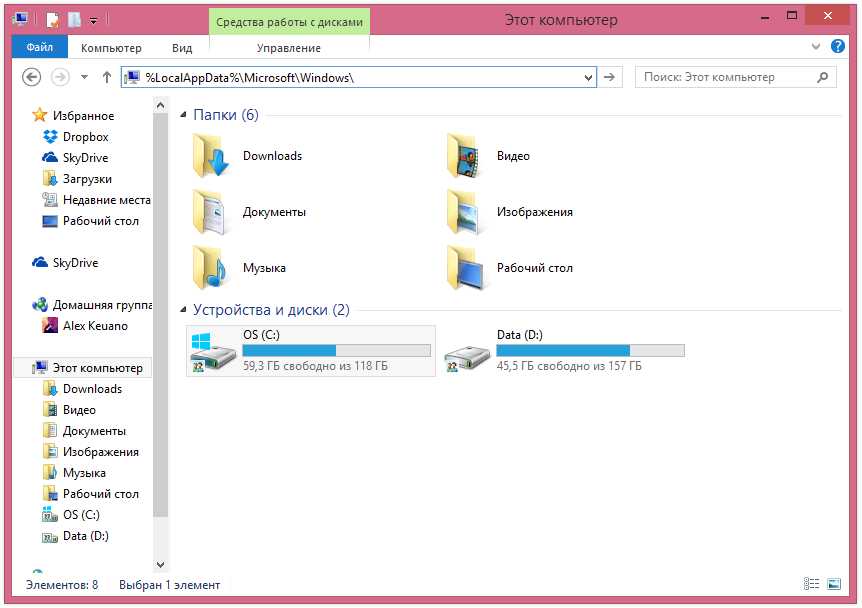Screen dimensions: 862x608
Task: Click the Data (D:) space usage bar
Action: (590, 350)
